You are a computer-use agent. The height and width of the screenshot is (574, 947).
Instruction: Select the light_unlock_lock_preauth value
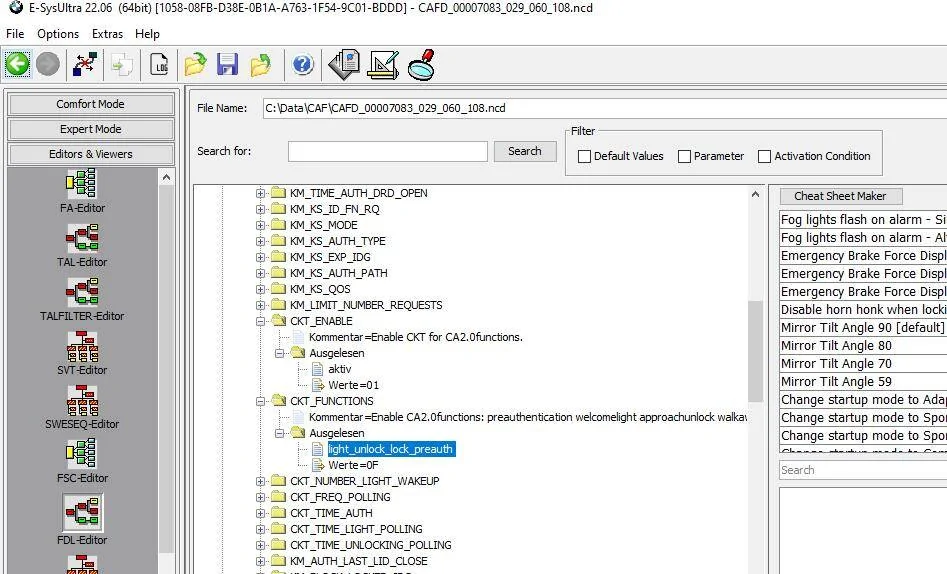click(x=391, y=450)
